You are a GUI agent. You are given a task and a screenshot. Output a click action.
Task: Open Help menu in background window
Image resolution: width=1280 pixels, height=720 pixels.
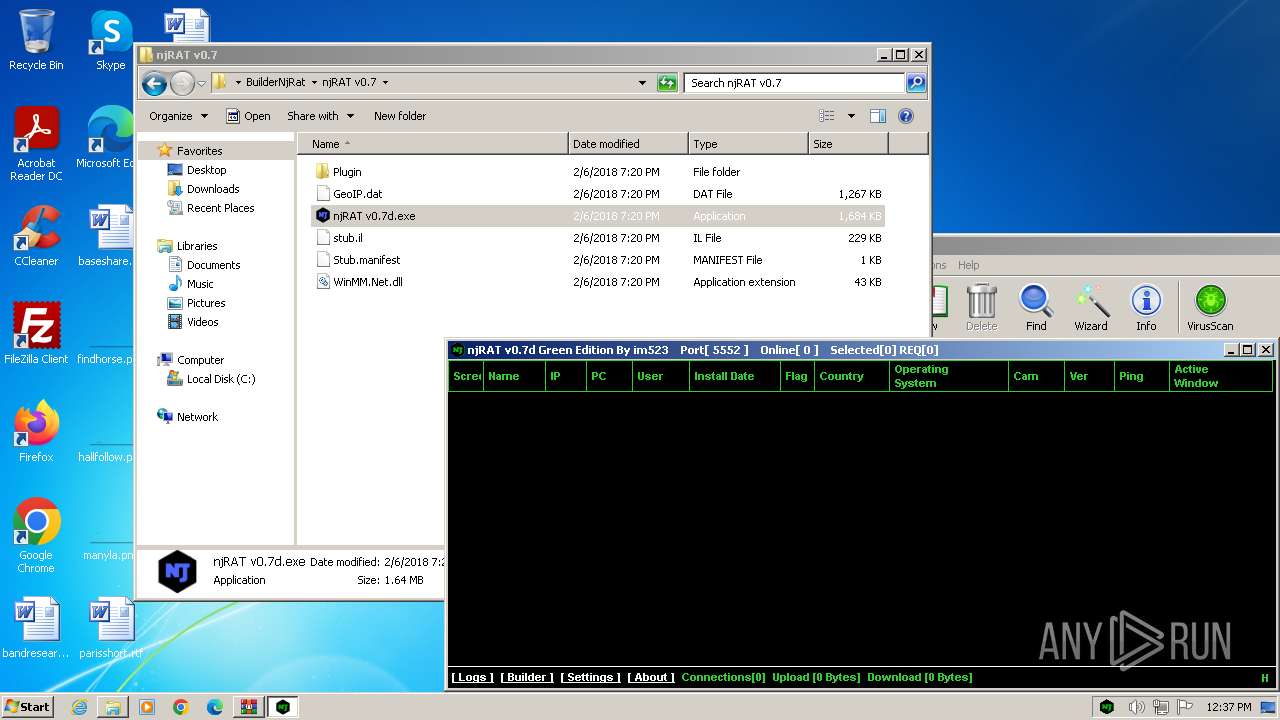point(968,265)
